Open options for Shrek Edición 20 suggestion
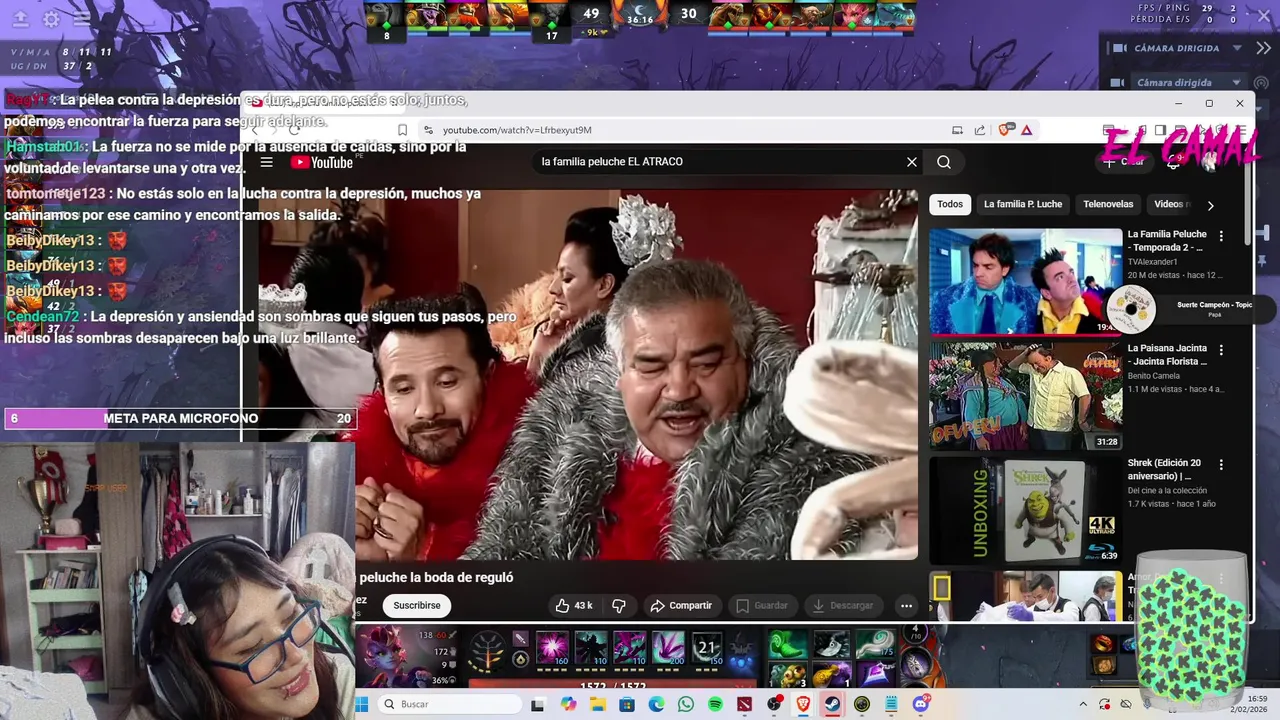This screenshot has height=720, width=1280. [x=1221, y=464]
